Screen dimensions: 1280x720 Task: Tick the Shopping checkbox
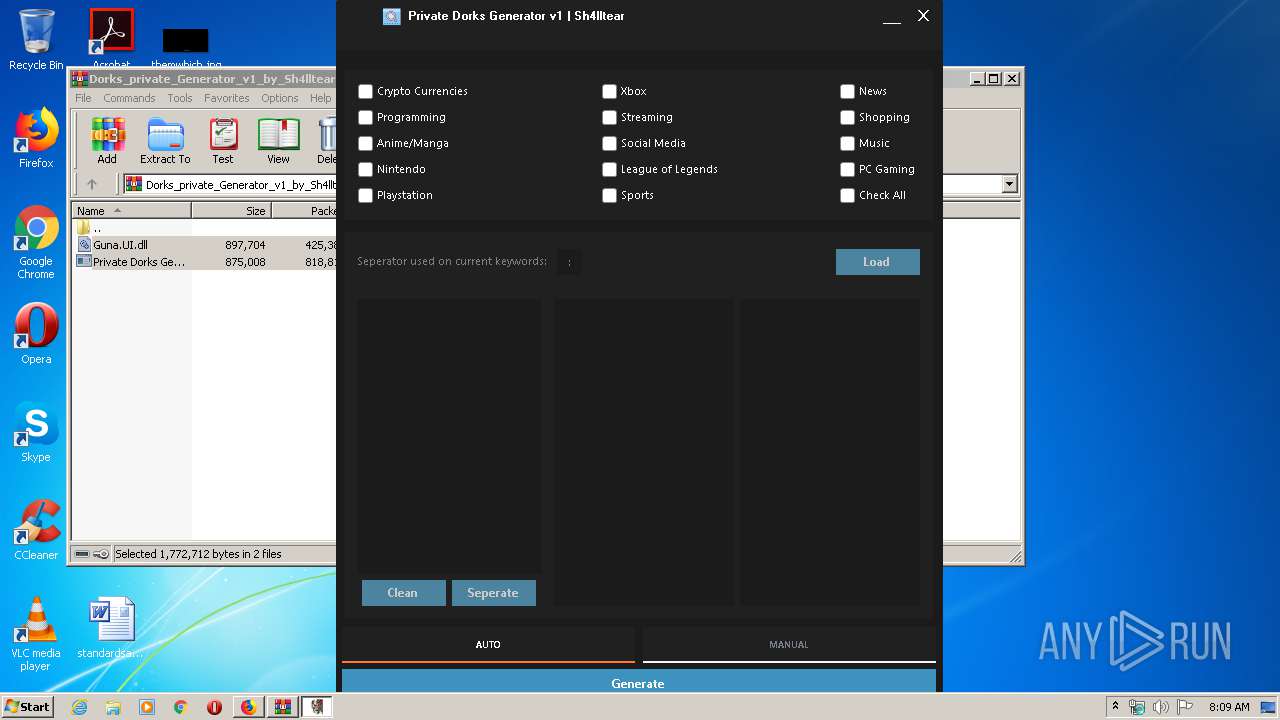point(848,117)
